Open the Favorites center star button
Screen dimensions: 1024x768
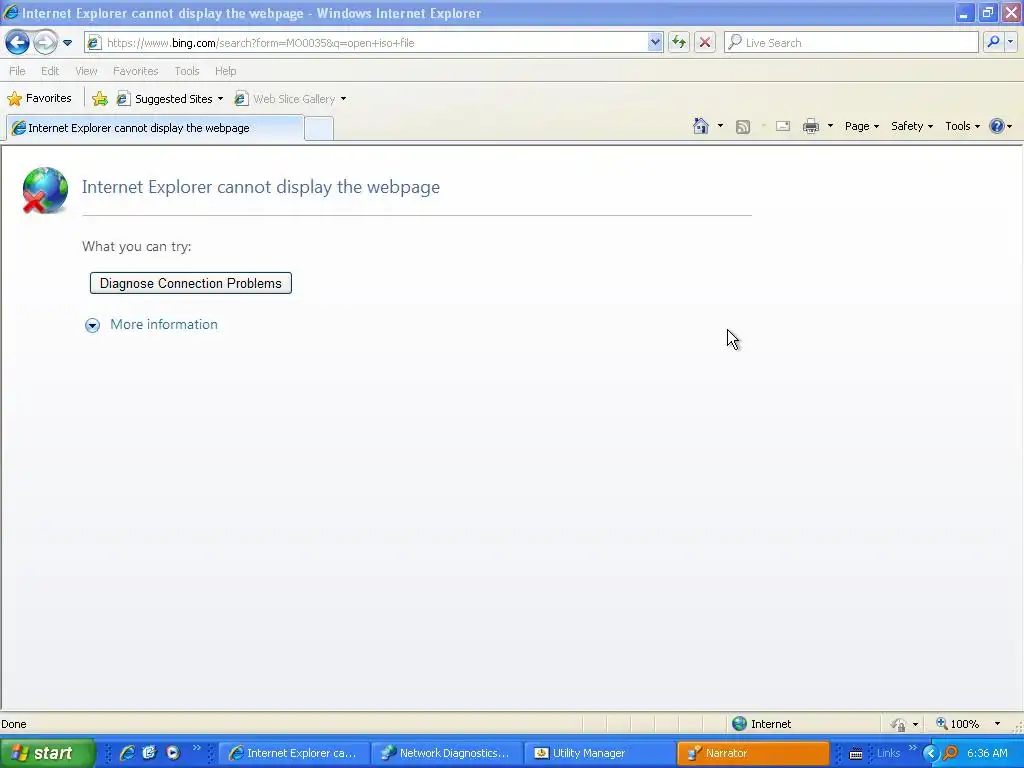point(39,99)
